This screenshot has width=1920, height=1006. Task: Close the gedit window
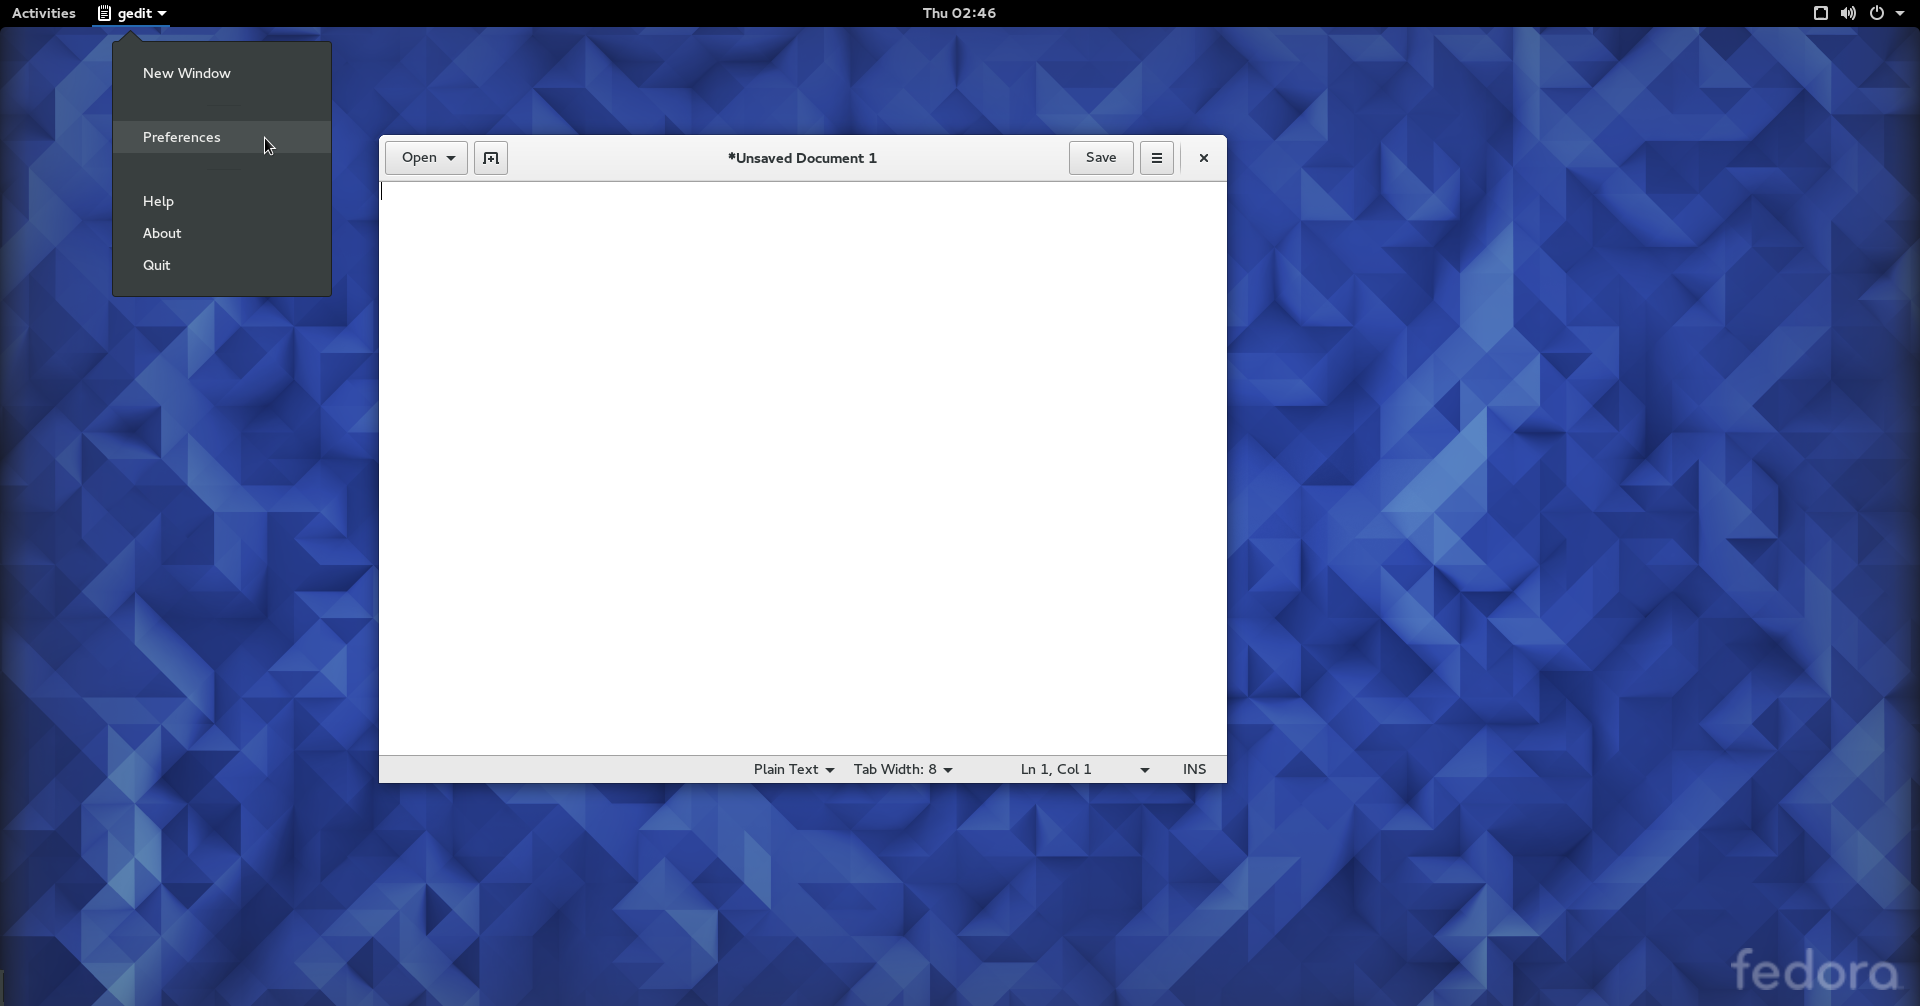pyautogui.click(x=1203, y=158)
